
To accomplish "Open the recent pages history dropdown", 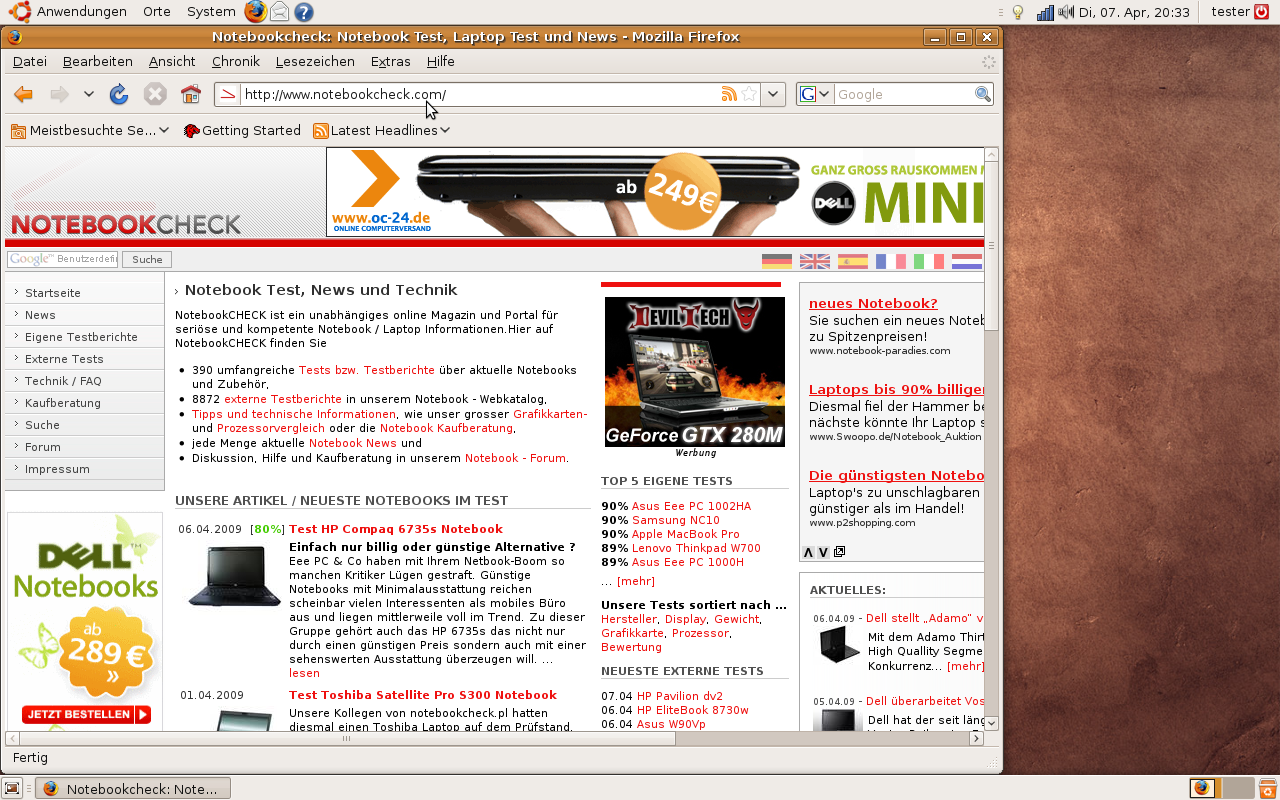I will click(88, 94).
